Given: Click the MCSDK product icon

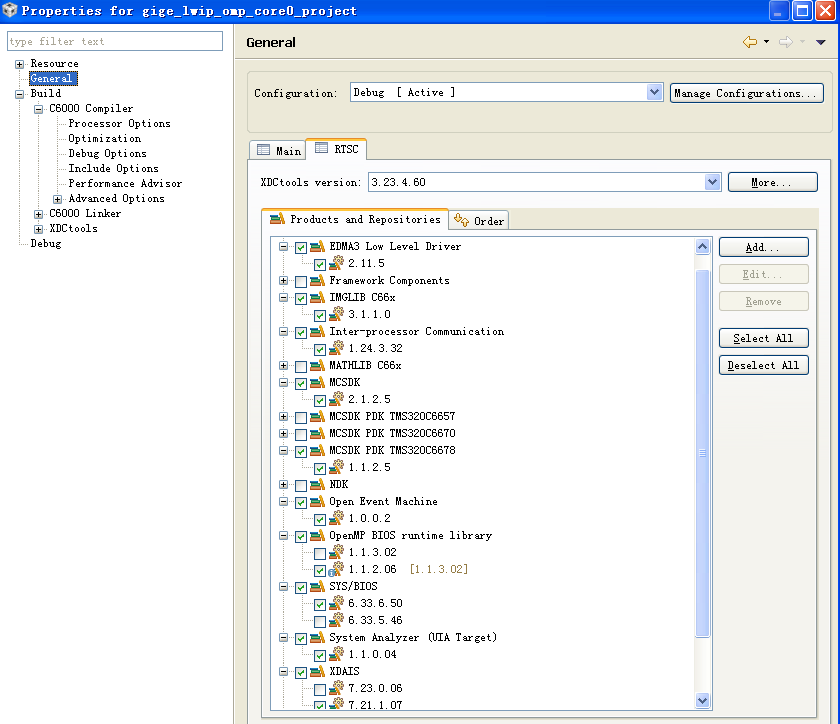Looking at the screenshot, I should point(318,383).
